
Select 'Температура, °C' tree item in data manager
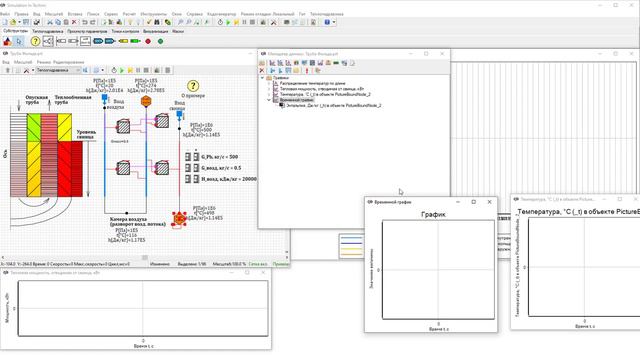[325, 94]
